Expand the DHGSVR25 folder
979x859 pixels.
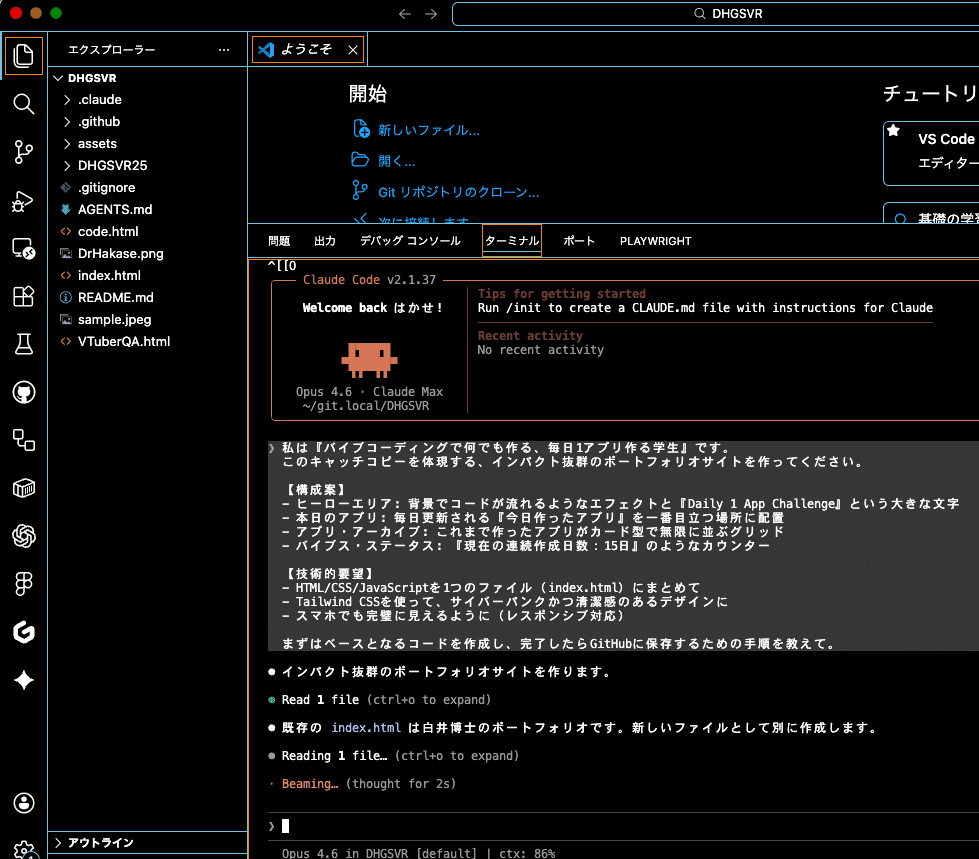click(x=67, y=165)
